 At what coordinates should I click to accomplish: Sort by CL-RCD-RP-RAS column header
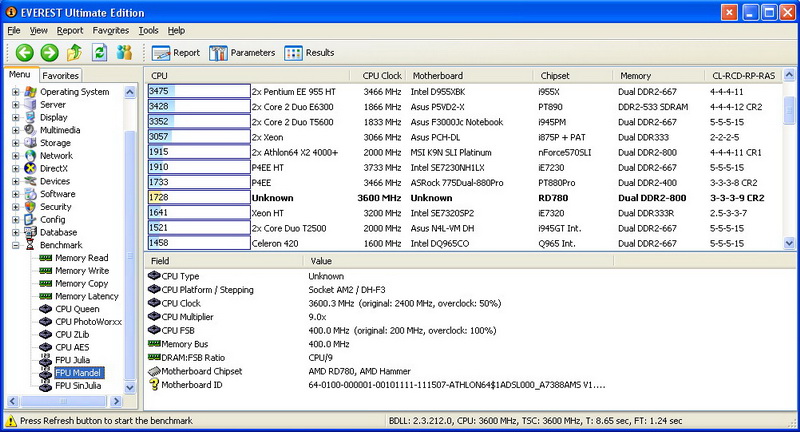coord(743,75)
